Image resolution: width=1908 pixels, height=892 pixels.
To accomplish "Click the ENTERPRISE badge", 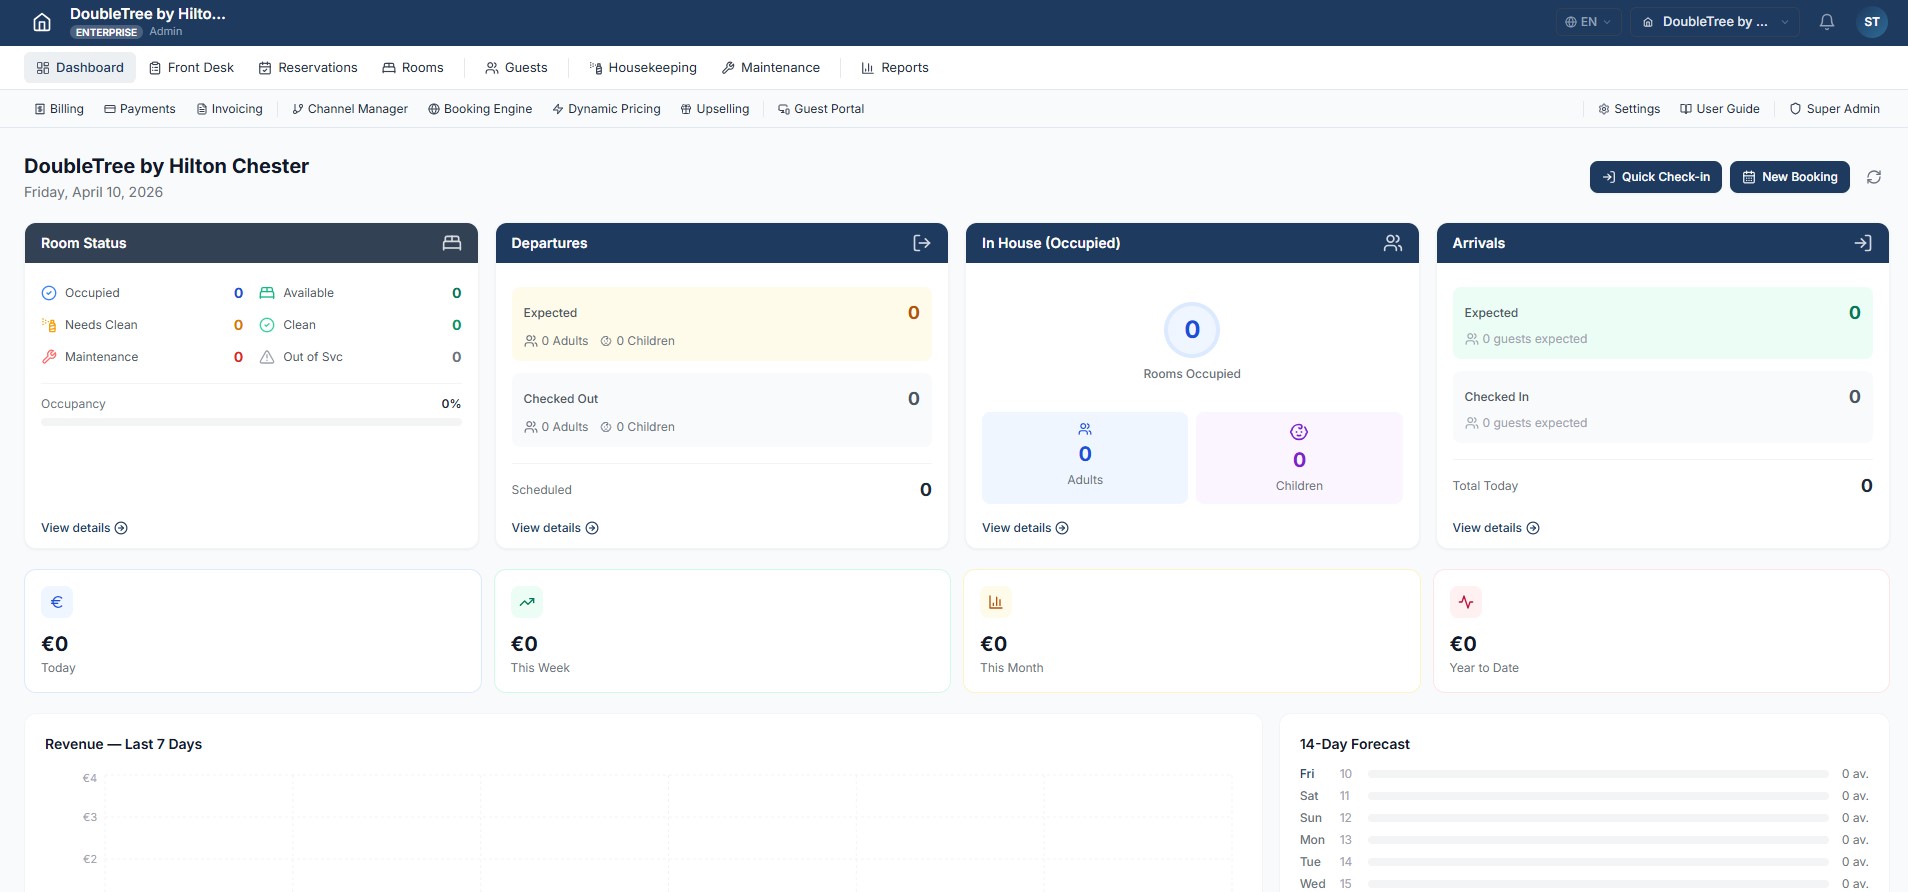I will 106,32.
